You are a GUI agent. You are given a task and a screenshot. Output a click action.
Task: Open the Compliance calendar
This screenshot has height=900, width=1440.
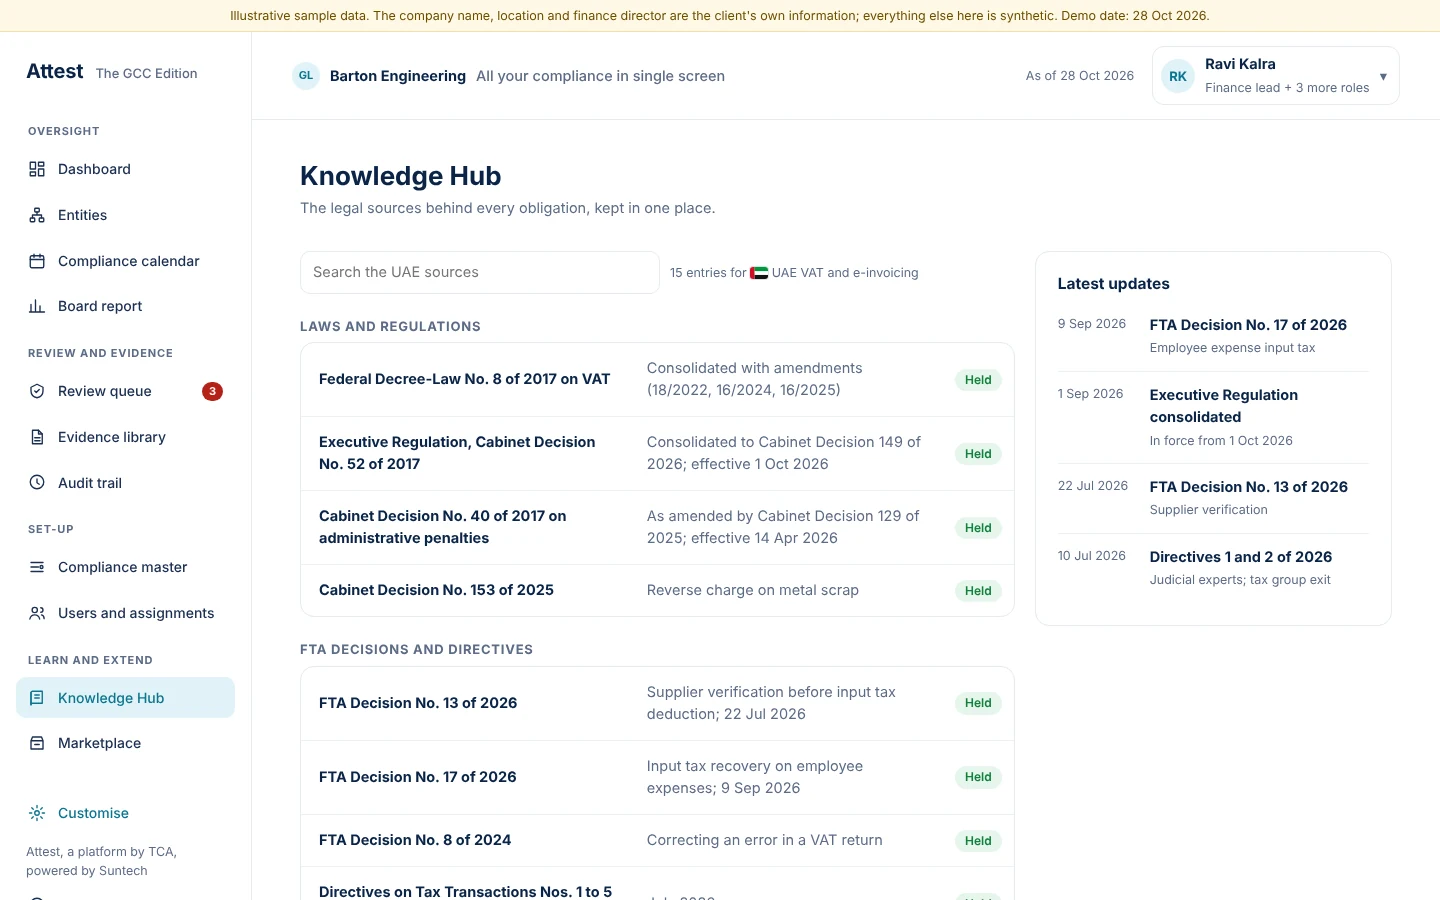pos(125,261)
